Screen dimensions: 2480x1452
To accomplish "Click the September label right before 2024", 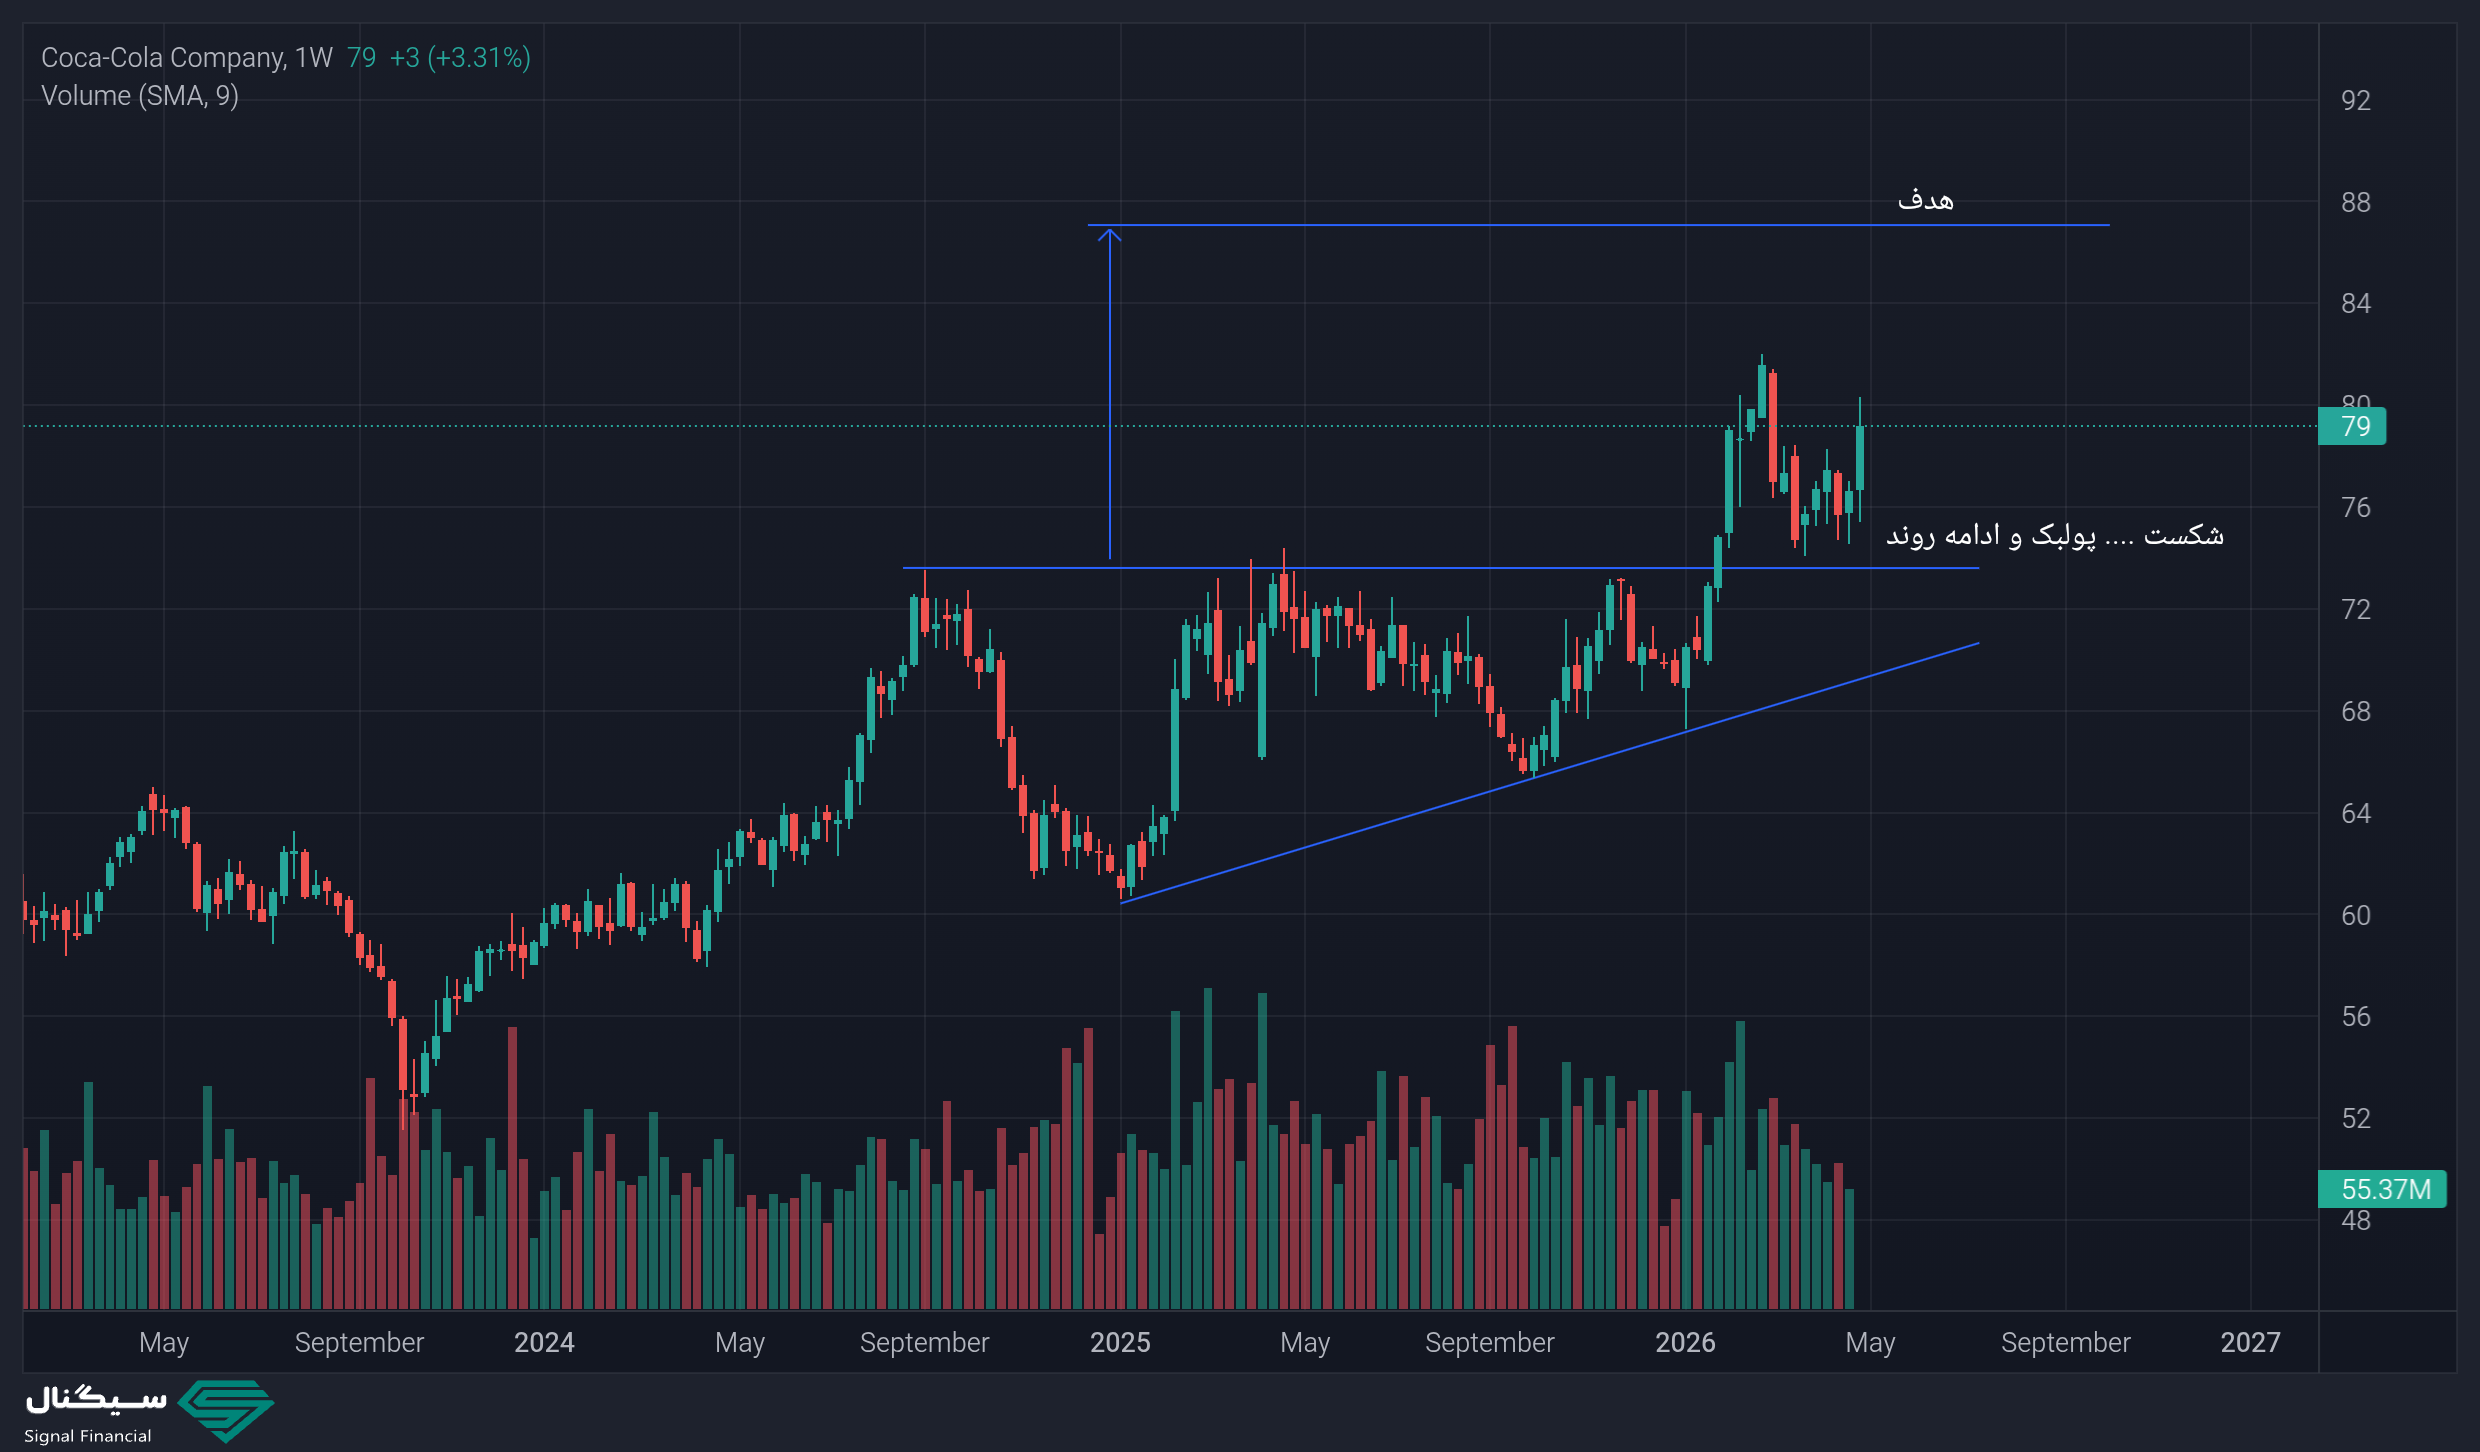I will point(359,1343).
